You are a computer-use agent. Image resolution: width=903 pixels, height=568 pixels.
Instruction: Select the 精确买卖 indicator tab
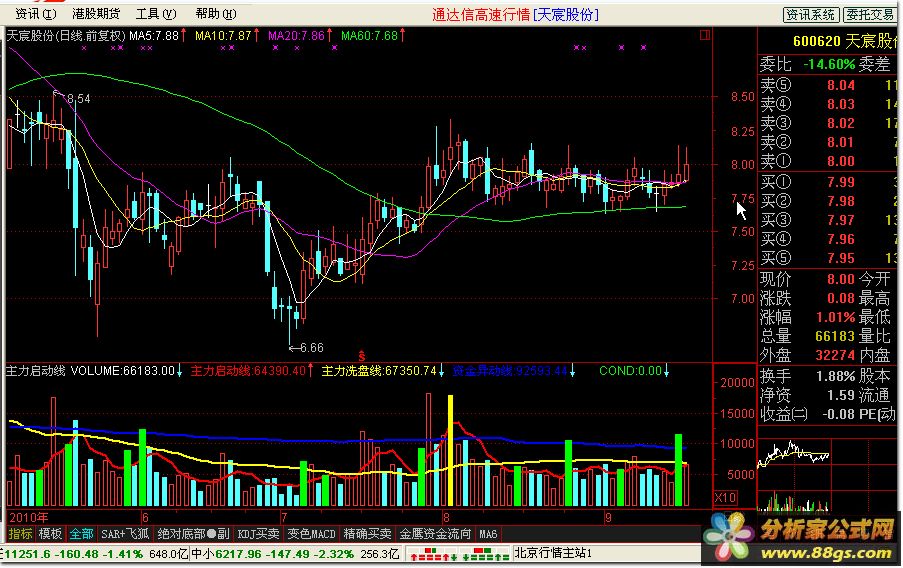[x=367, y=534]
